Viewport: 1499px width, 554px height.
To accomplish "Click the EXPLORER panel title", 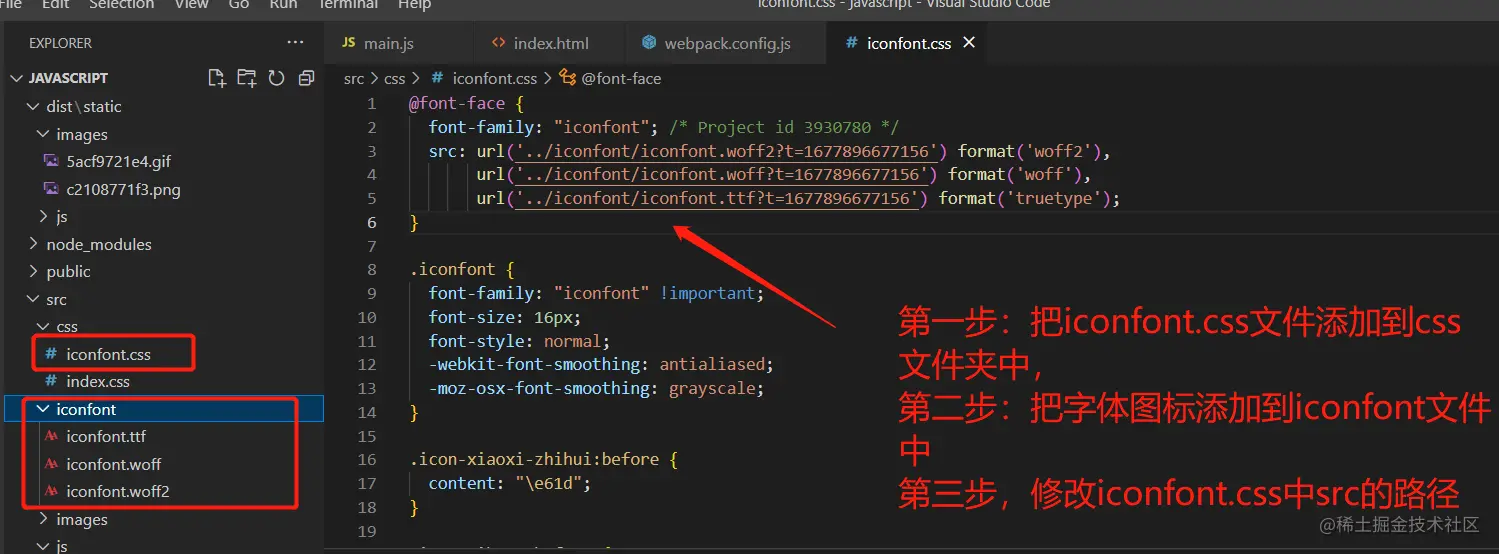I will [x=60, y=43].
